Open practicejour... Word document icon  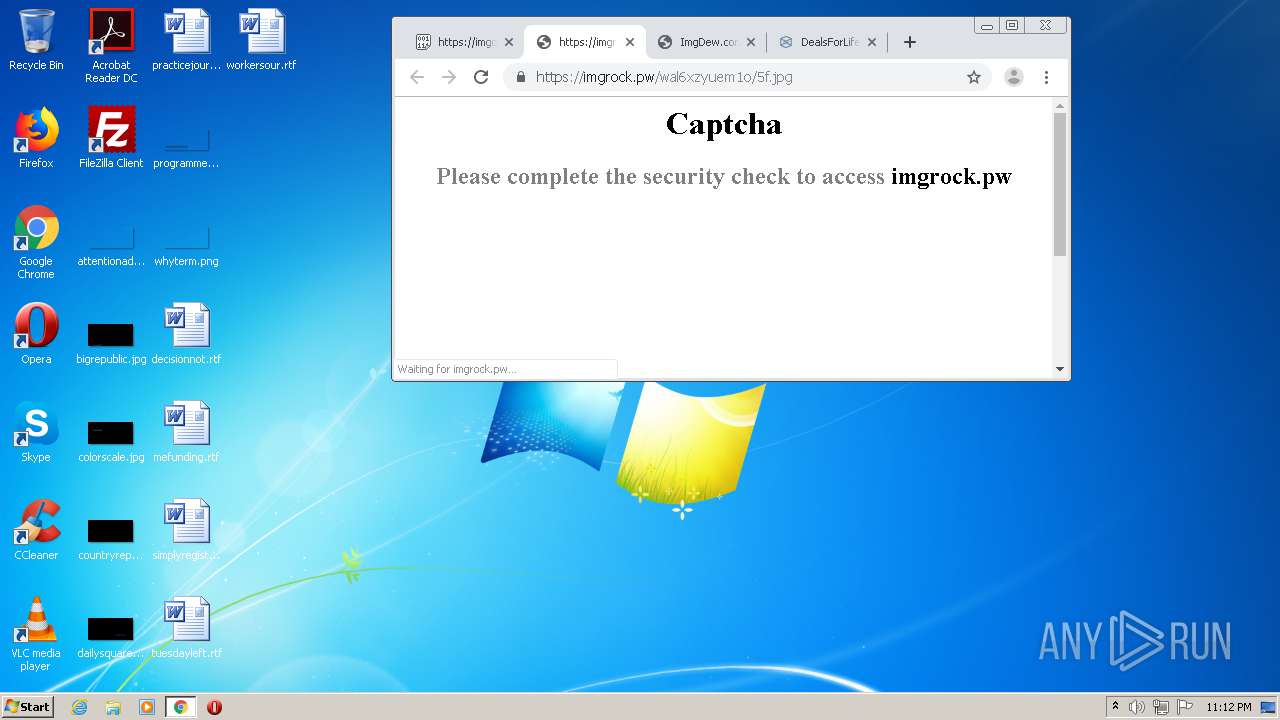186,40
